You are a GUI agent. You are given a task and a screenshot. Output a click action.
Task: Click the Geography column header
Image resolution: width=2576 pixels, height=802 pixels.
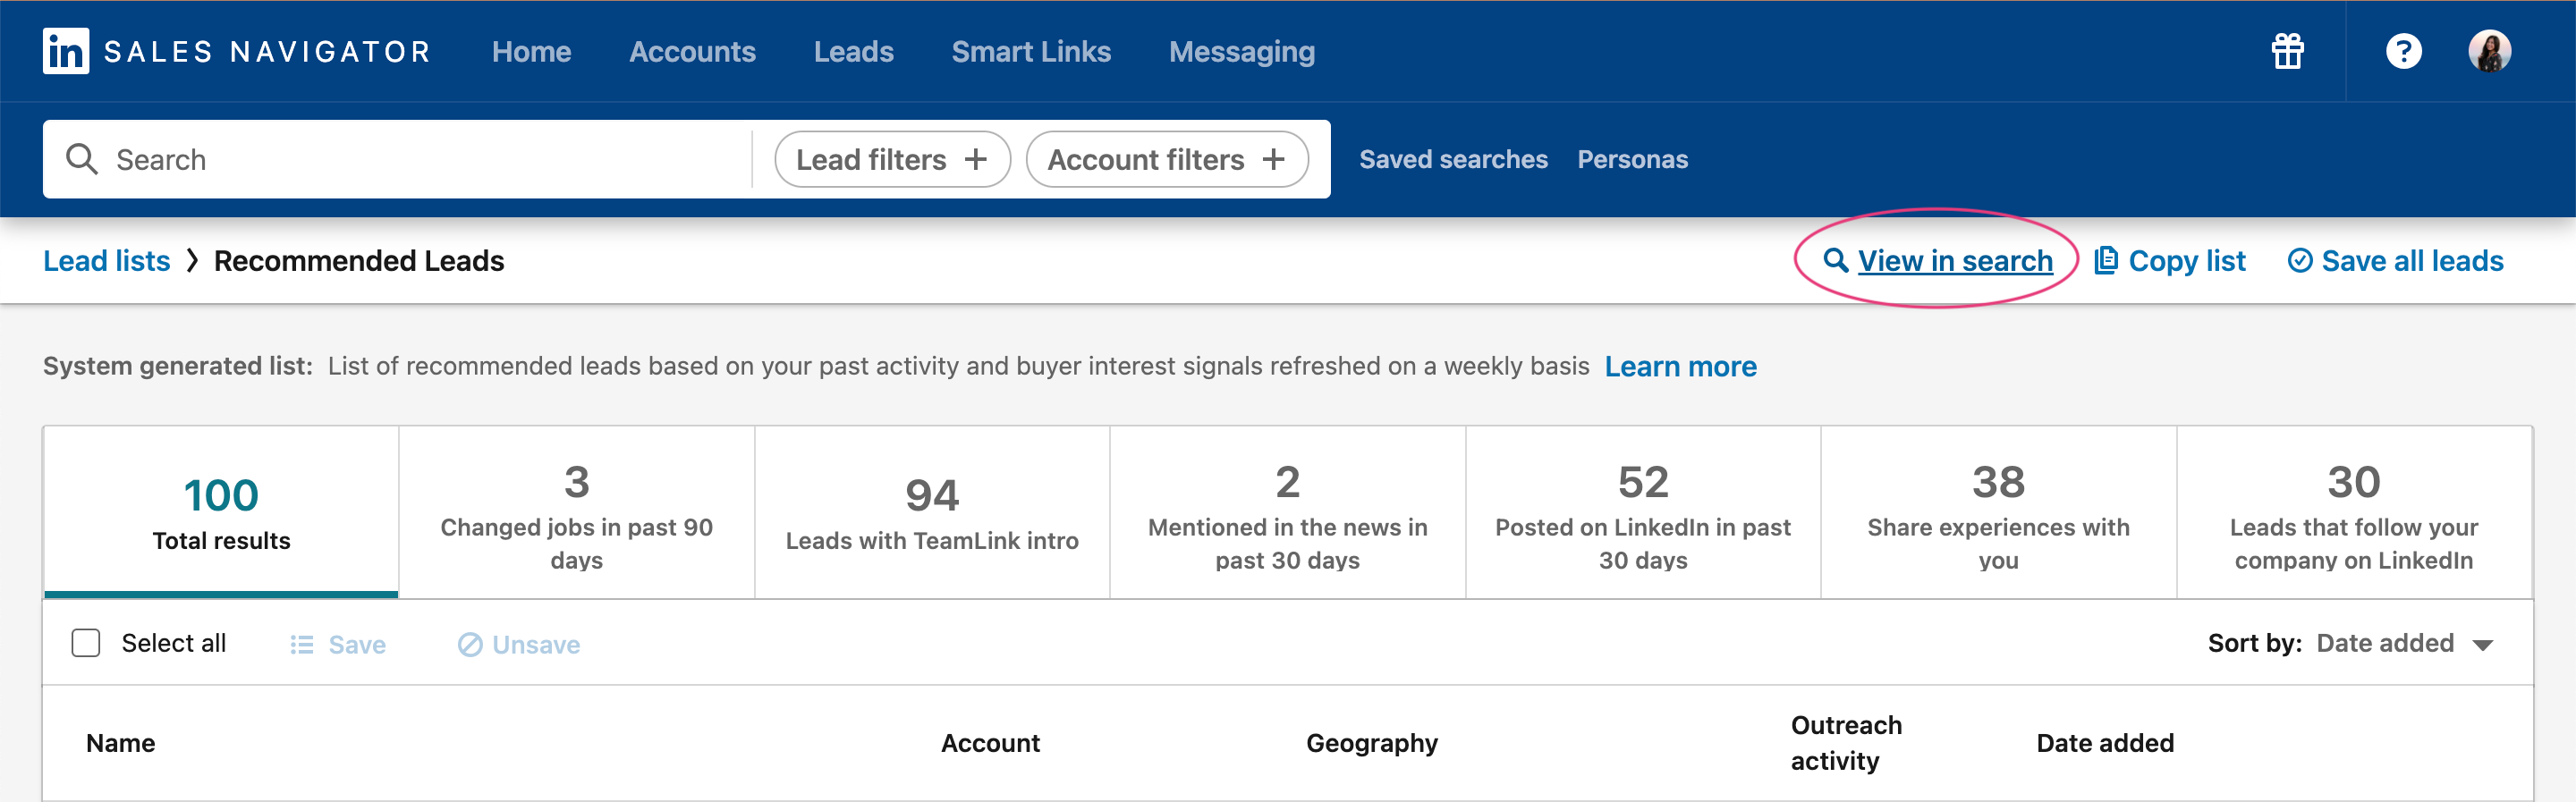(x=1371, y=743)
